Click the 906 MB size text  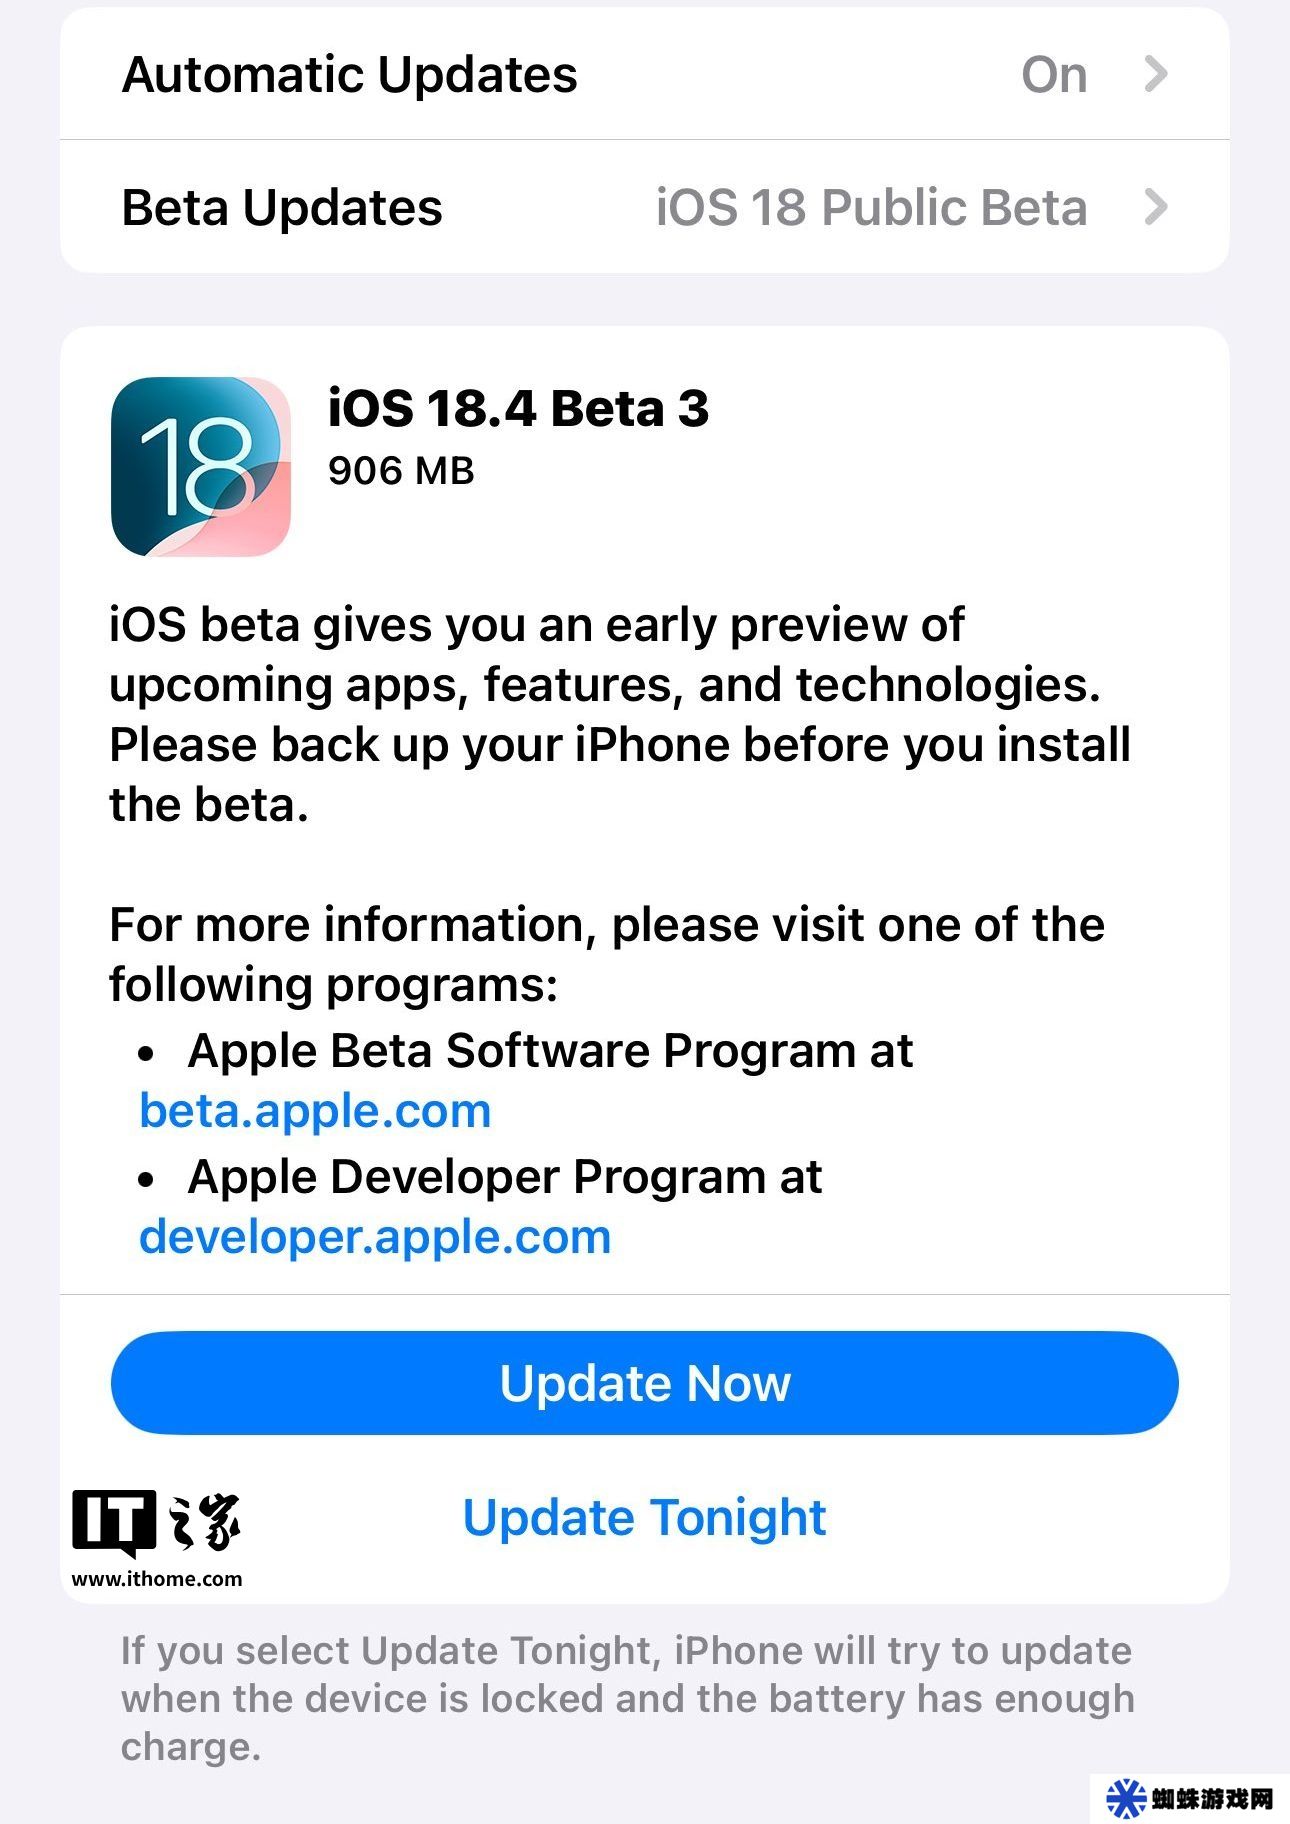tap(401, 471)
